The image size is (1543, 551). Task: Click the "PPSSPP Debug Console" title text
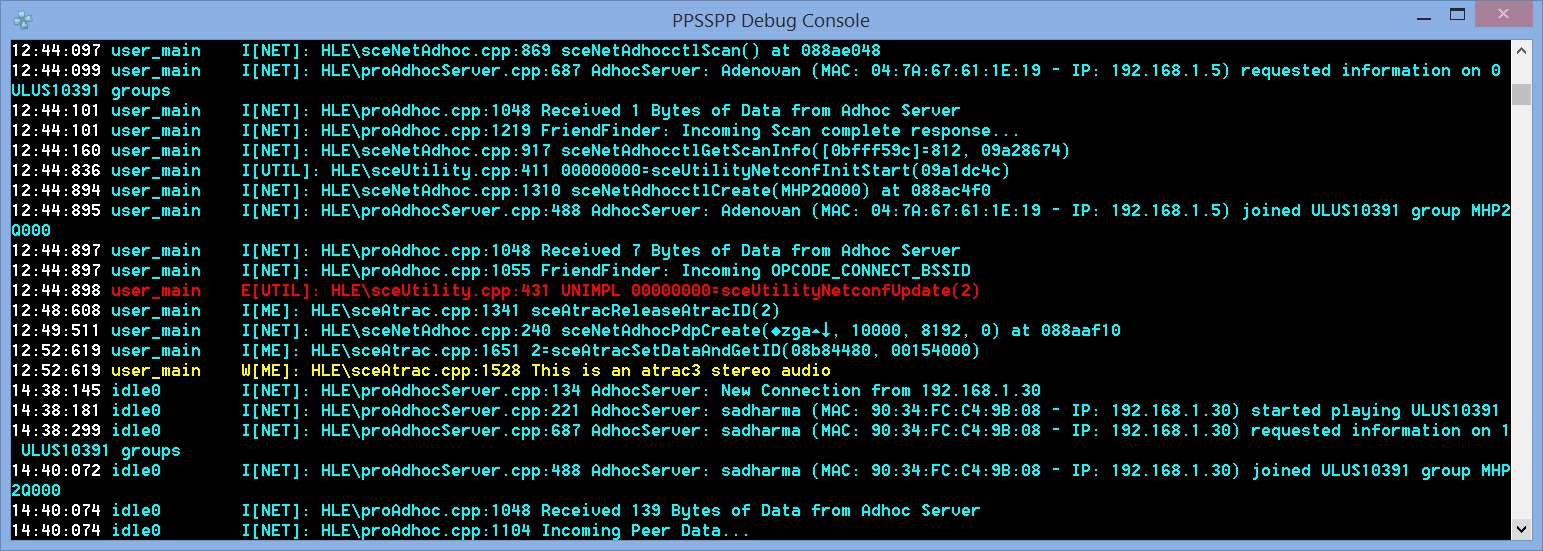(x=770, y=20)
